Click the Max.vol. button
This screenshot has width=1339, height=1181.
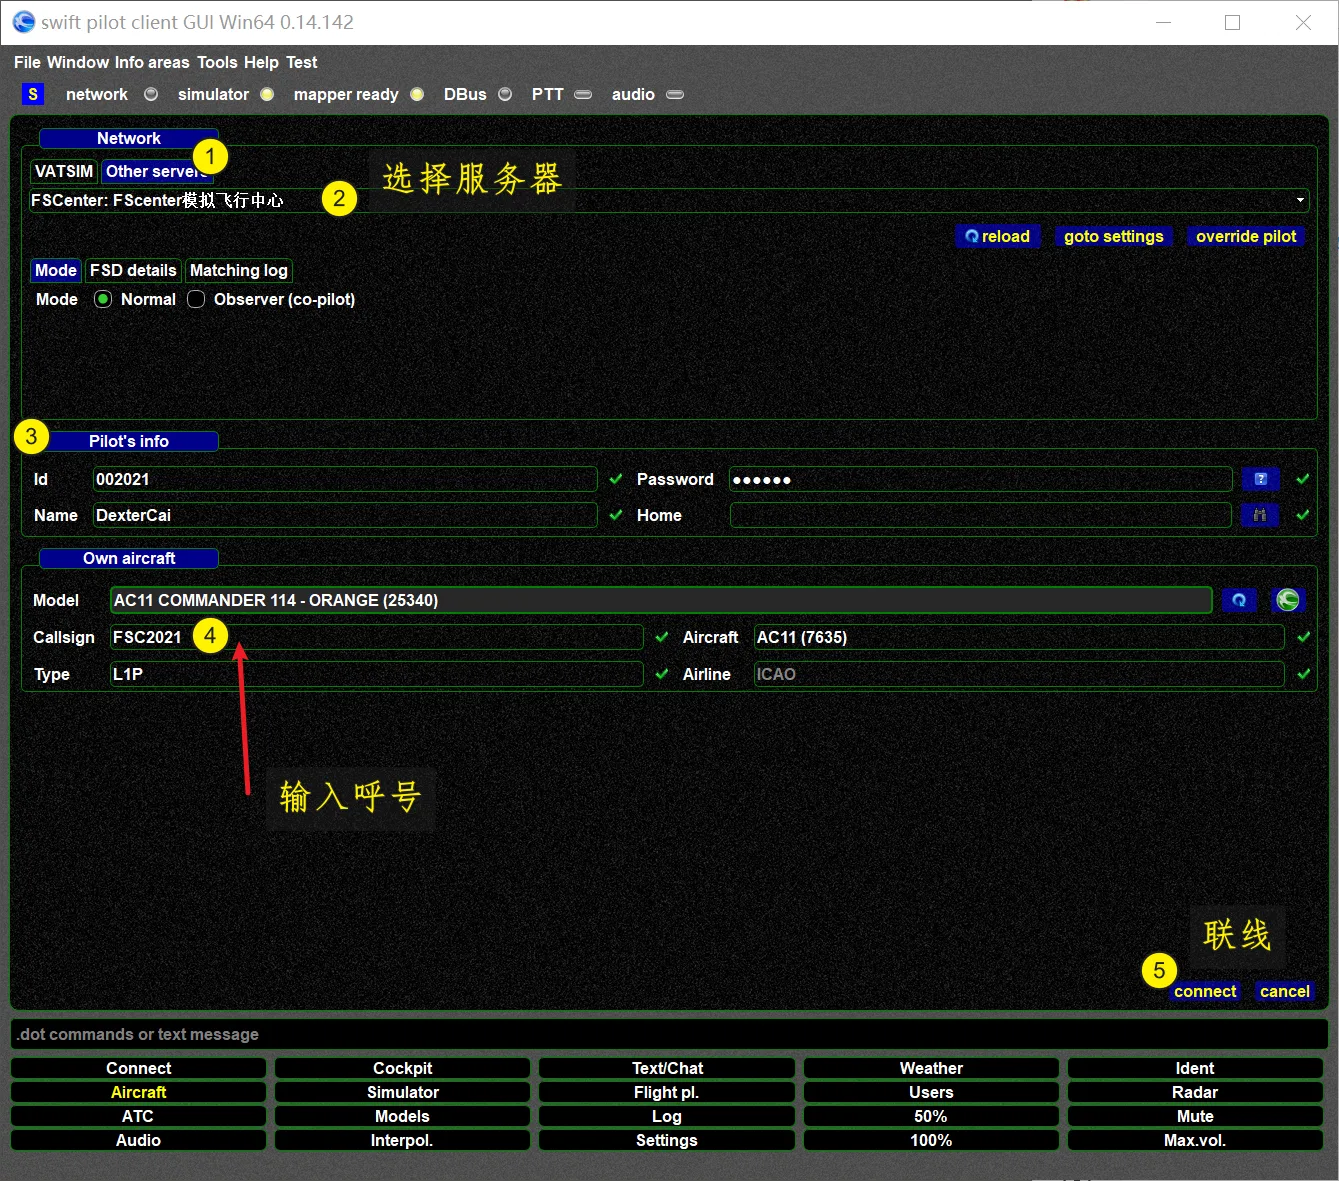click(x=1195, y=1140)
